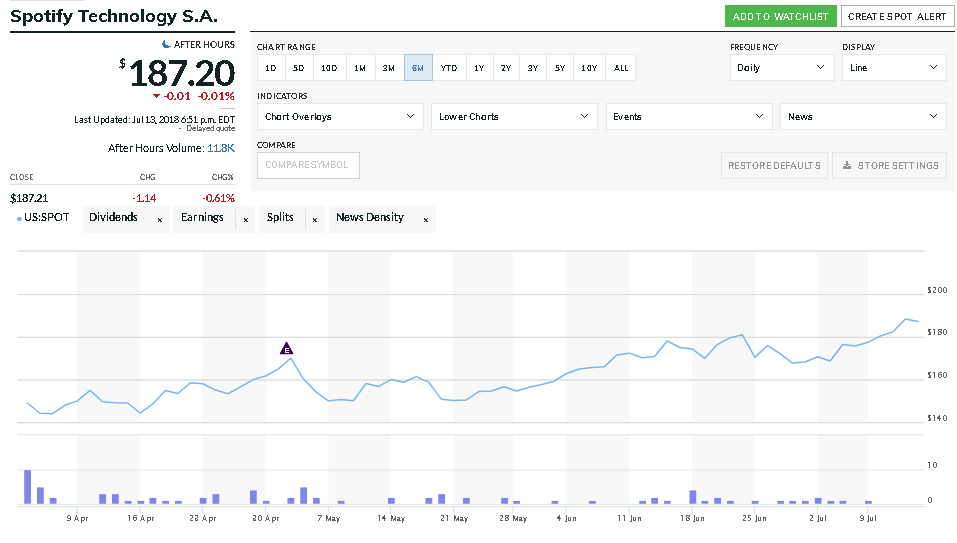The height and width of the screenshot is (543, 957).
Task: Click the 9 Jul date axis label
Action: pos(868,518)
